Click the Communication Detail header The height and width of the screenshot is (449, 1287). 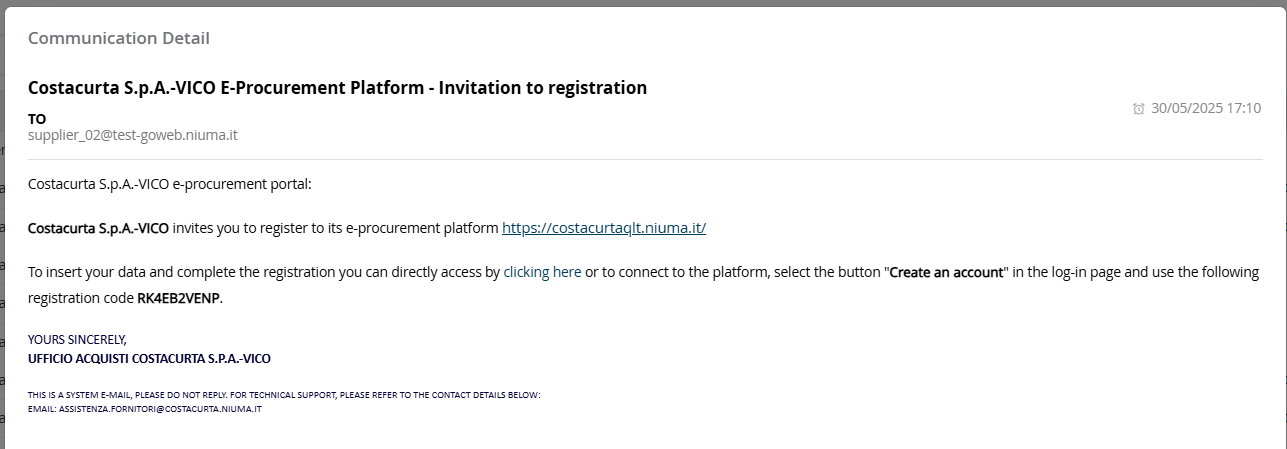119,38
